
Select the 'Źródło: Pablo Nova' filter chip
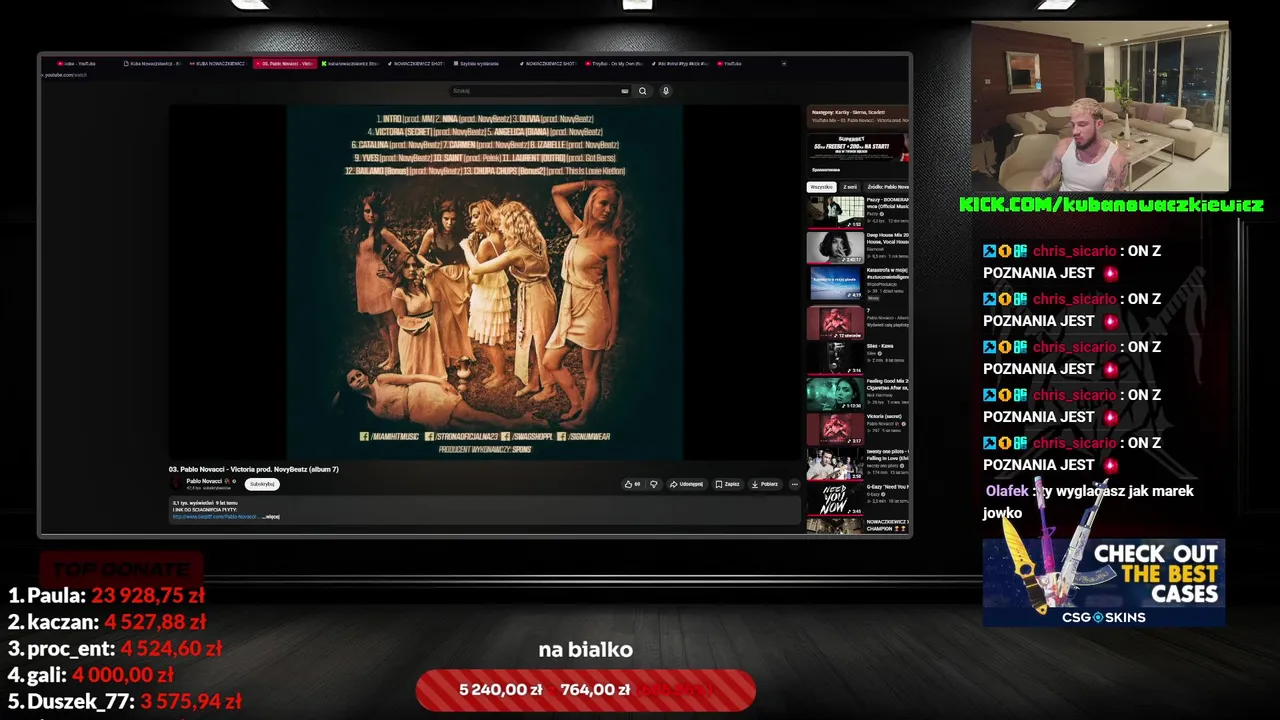pyautogui.click(x=887, y=187)
